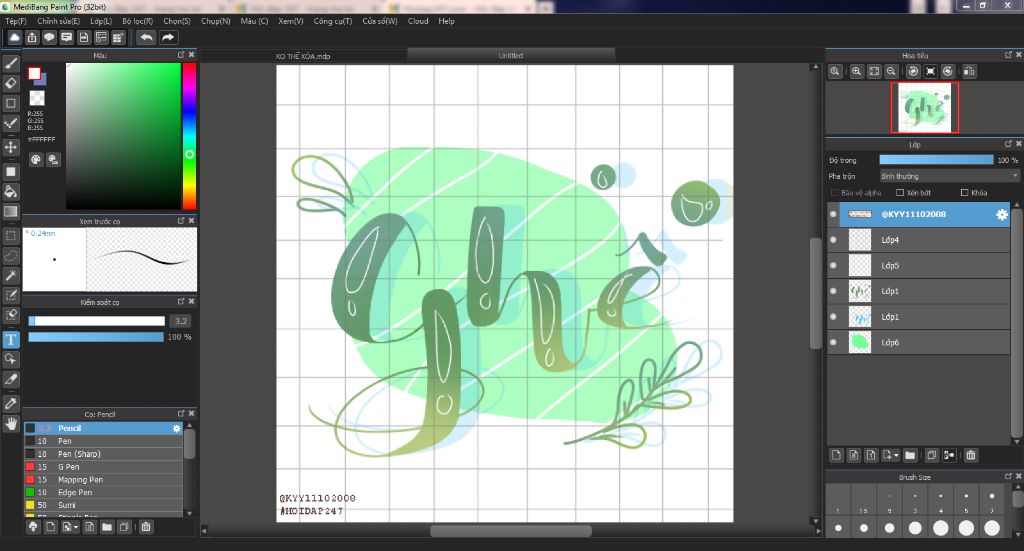
Task: Hide the Lớp6 layer
Action: [833, 342]
